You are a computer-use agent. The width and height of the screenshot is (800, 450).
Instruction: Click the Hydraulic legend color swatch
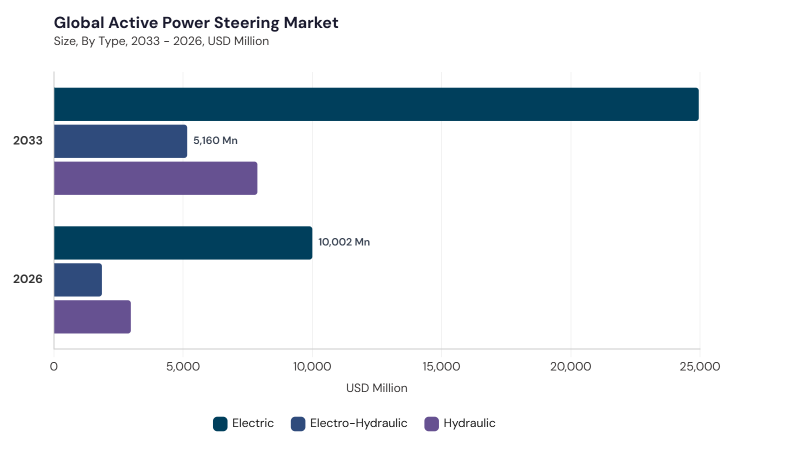click(432, 423)
